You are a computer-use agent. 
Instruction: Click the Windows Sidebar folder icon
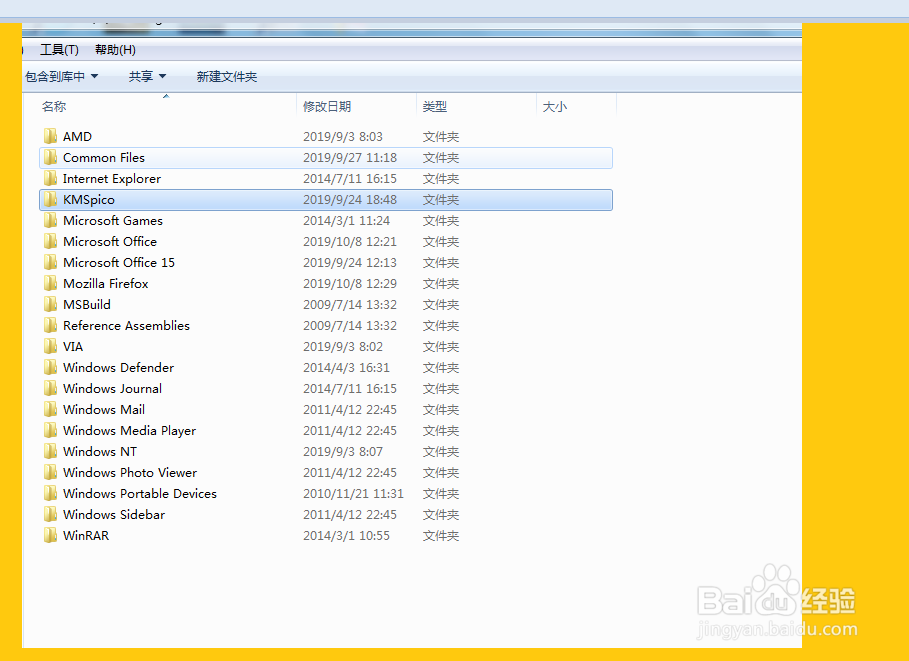tap(50, 514)
